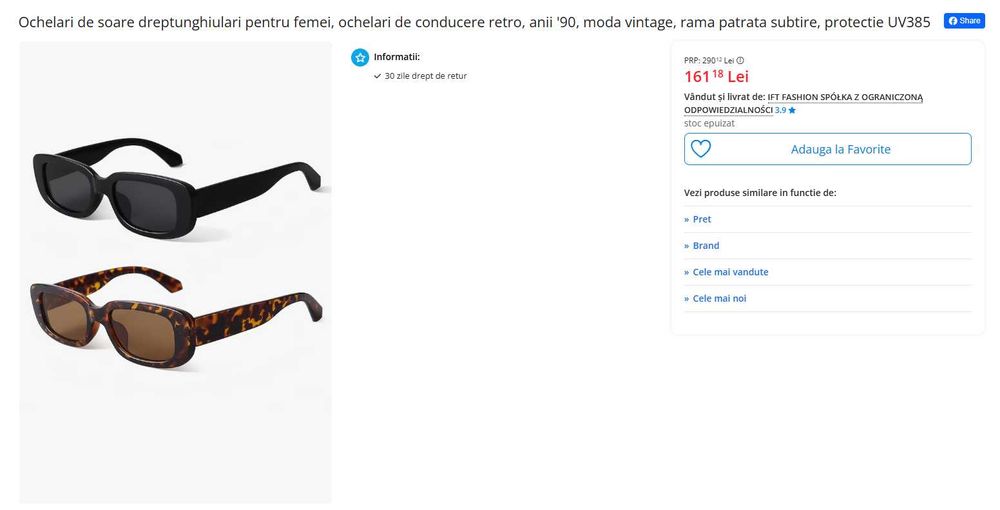
Task: Click the product title text
Action: 475,22
